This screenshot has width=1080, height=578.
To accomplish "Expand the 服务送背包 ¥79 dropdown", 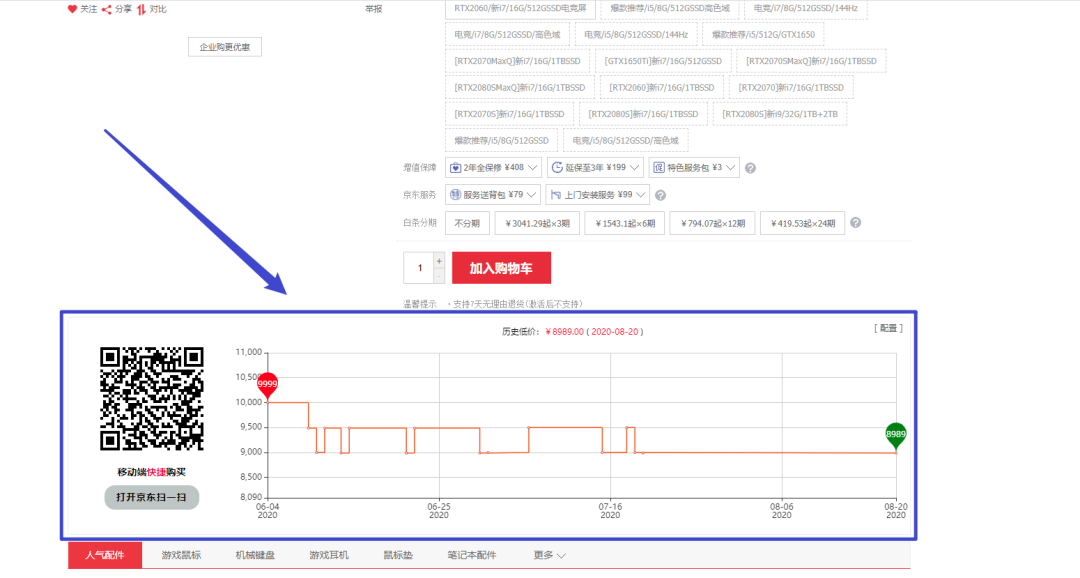I will [x=492, y=195].
